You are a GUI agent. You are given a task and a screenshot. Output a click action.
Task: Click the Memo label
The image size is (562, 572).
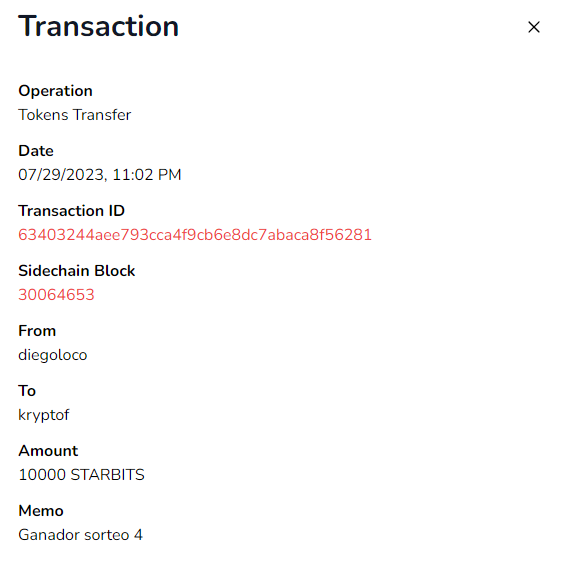point(41,511)
